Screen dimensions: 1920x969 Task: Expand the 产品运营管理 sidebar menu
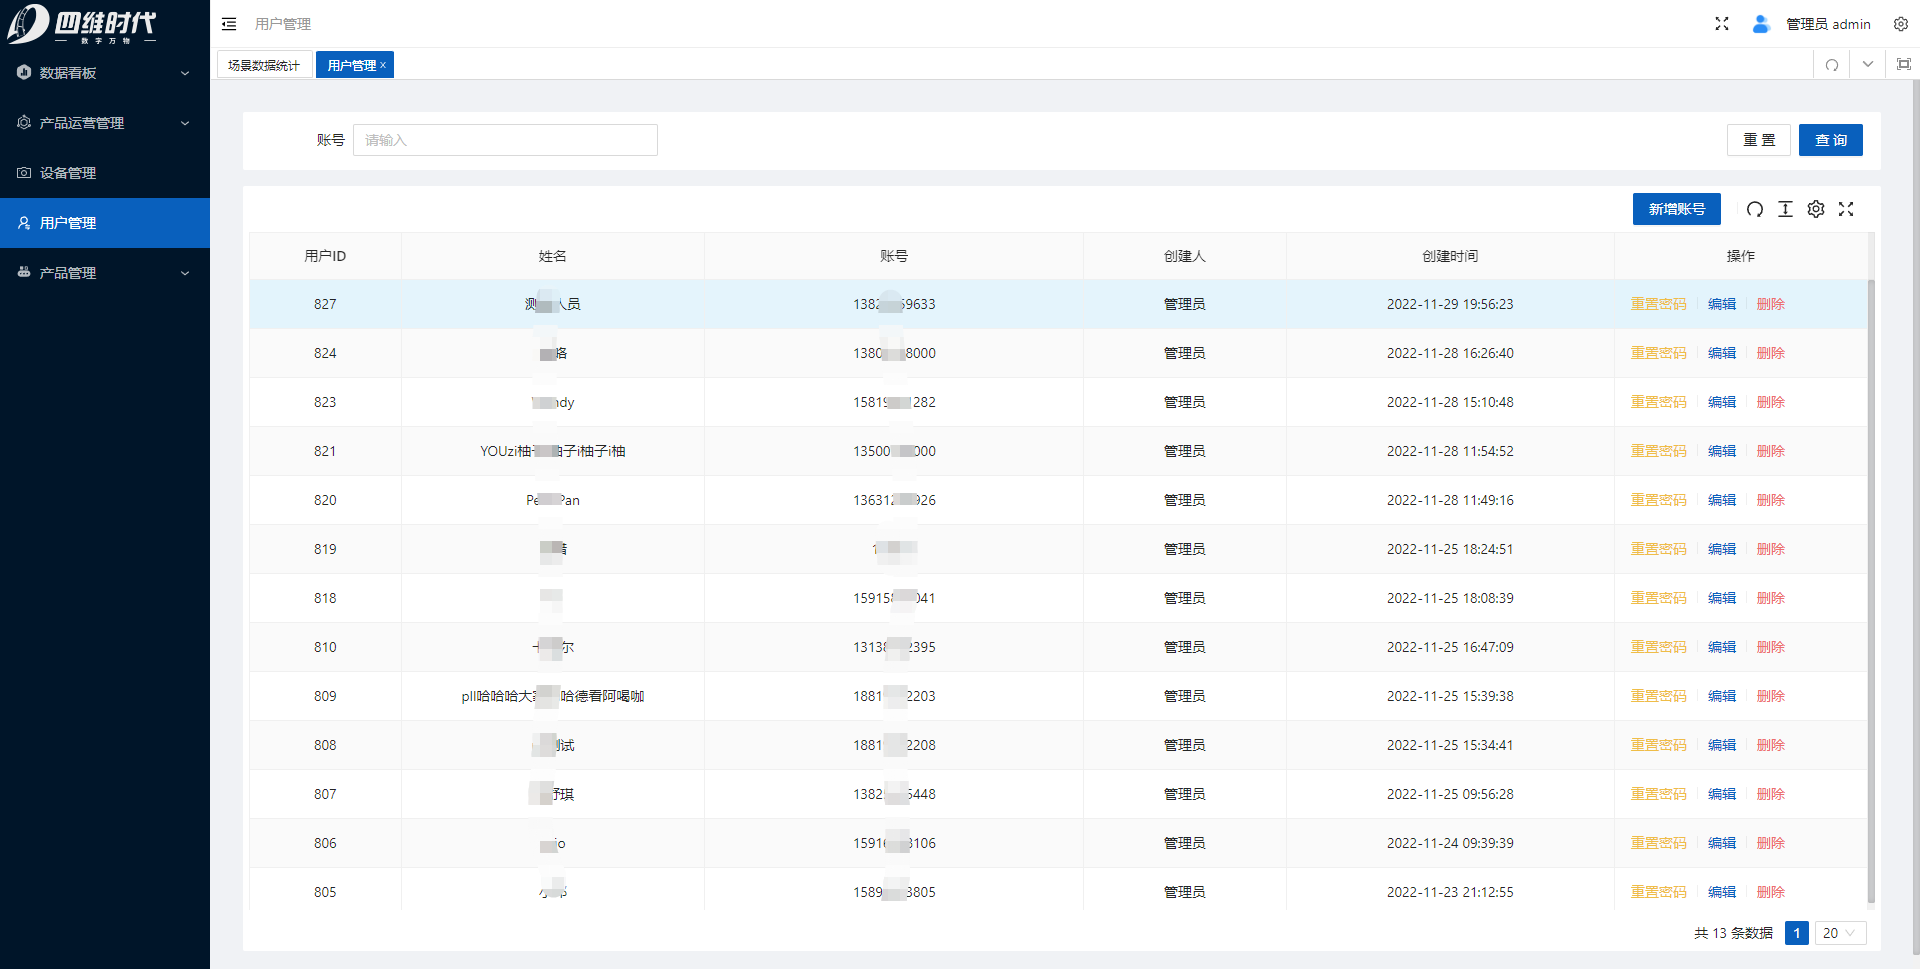pyautogui.click(x=105, y=123)
